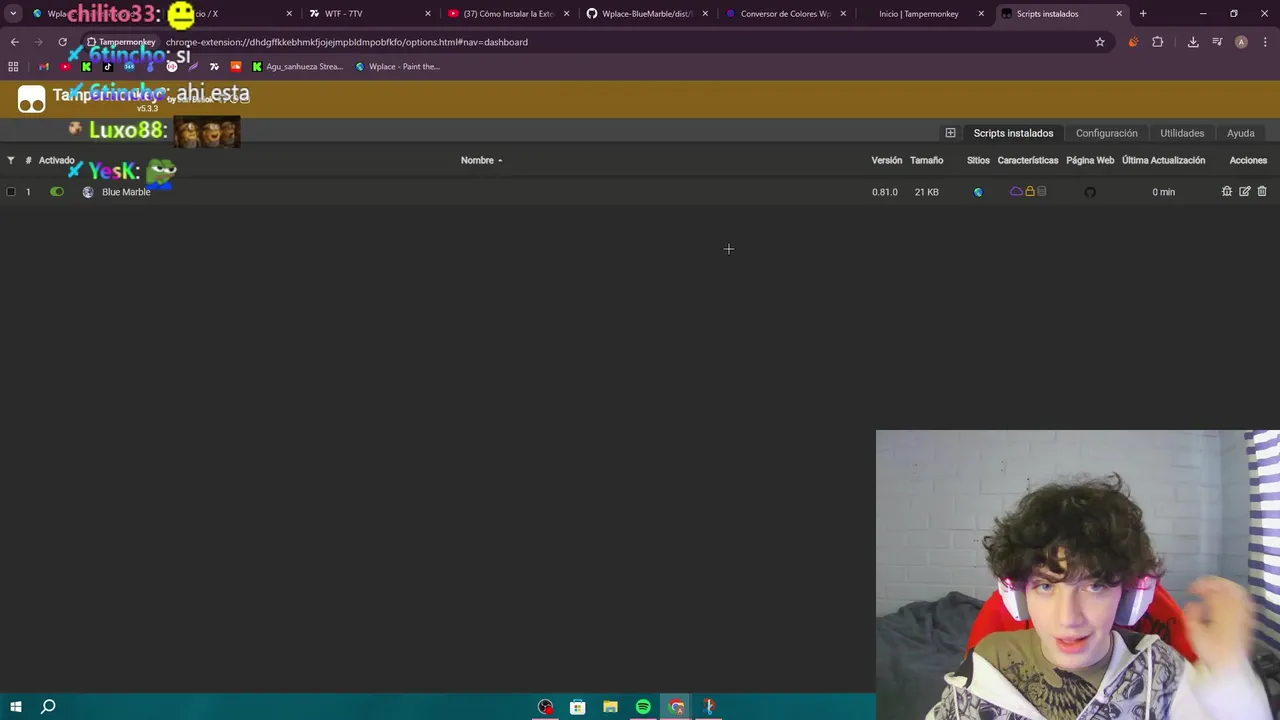Open the Chrome profile avatar
The height and width of the screenshot is (720, 1280).
point(1241,42)
